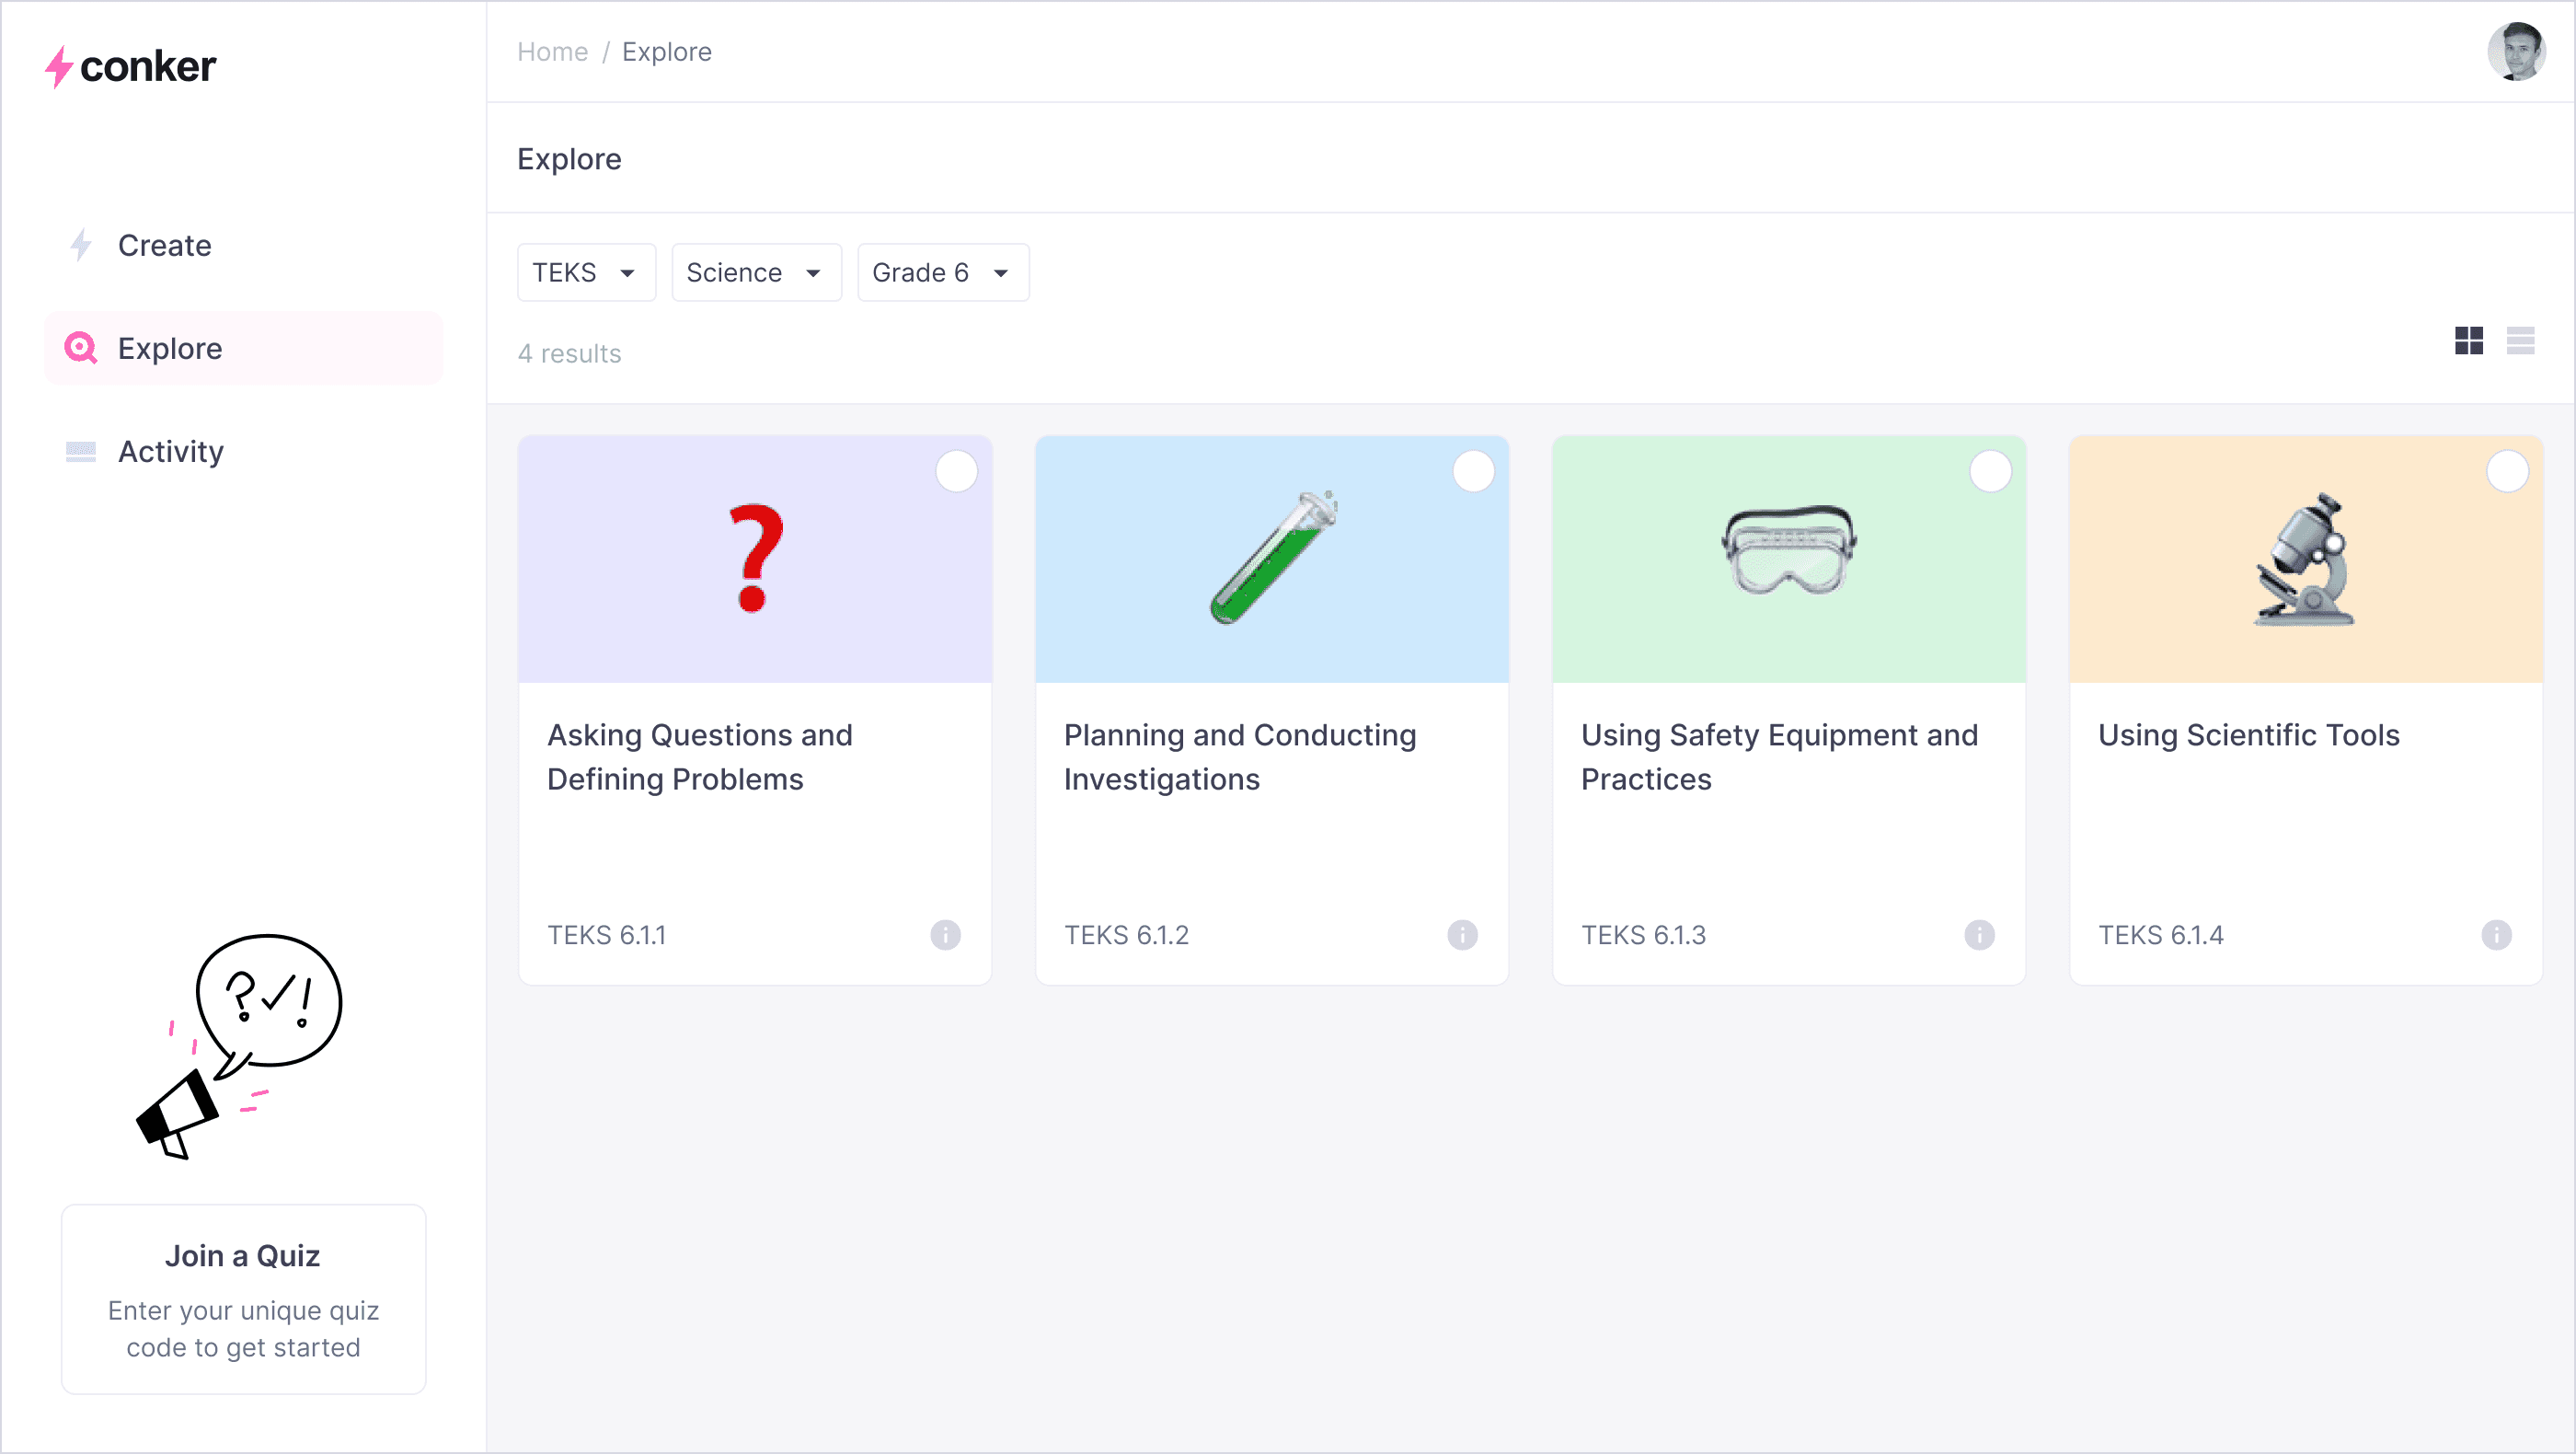2576x1454 pixels.
Task: Select the Planning and Conducting Investigations checkbox
Action: coord(1473,471)
